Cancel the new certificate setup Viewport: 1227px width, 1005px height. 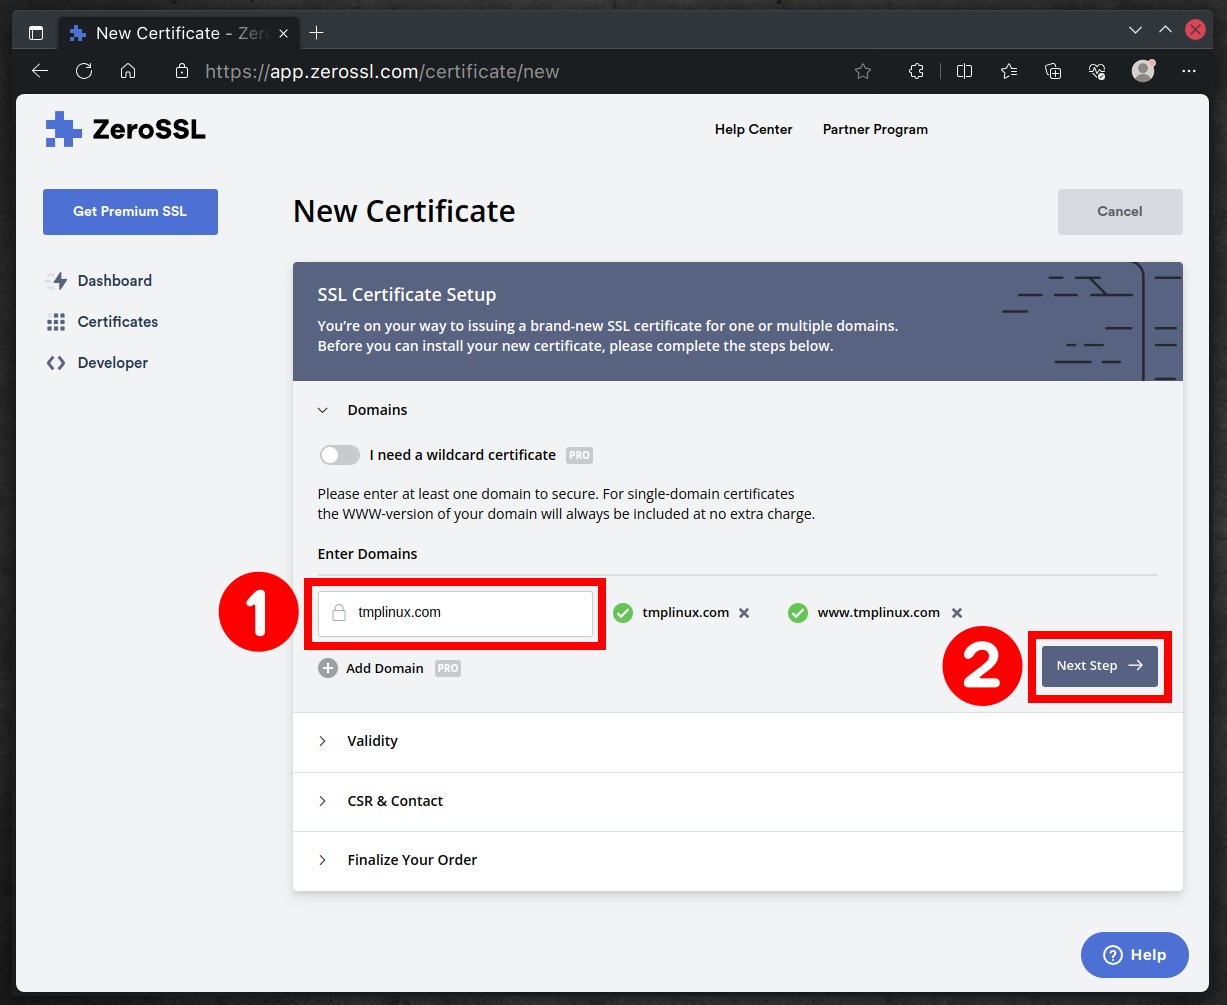[x=1120, y=212]
